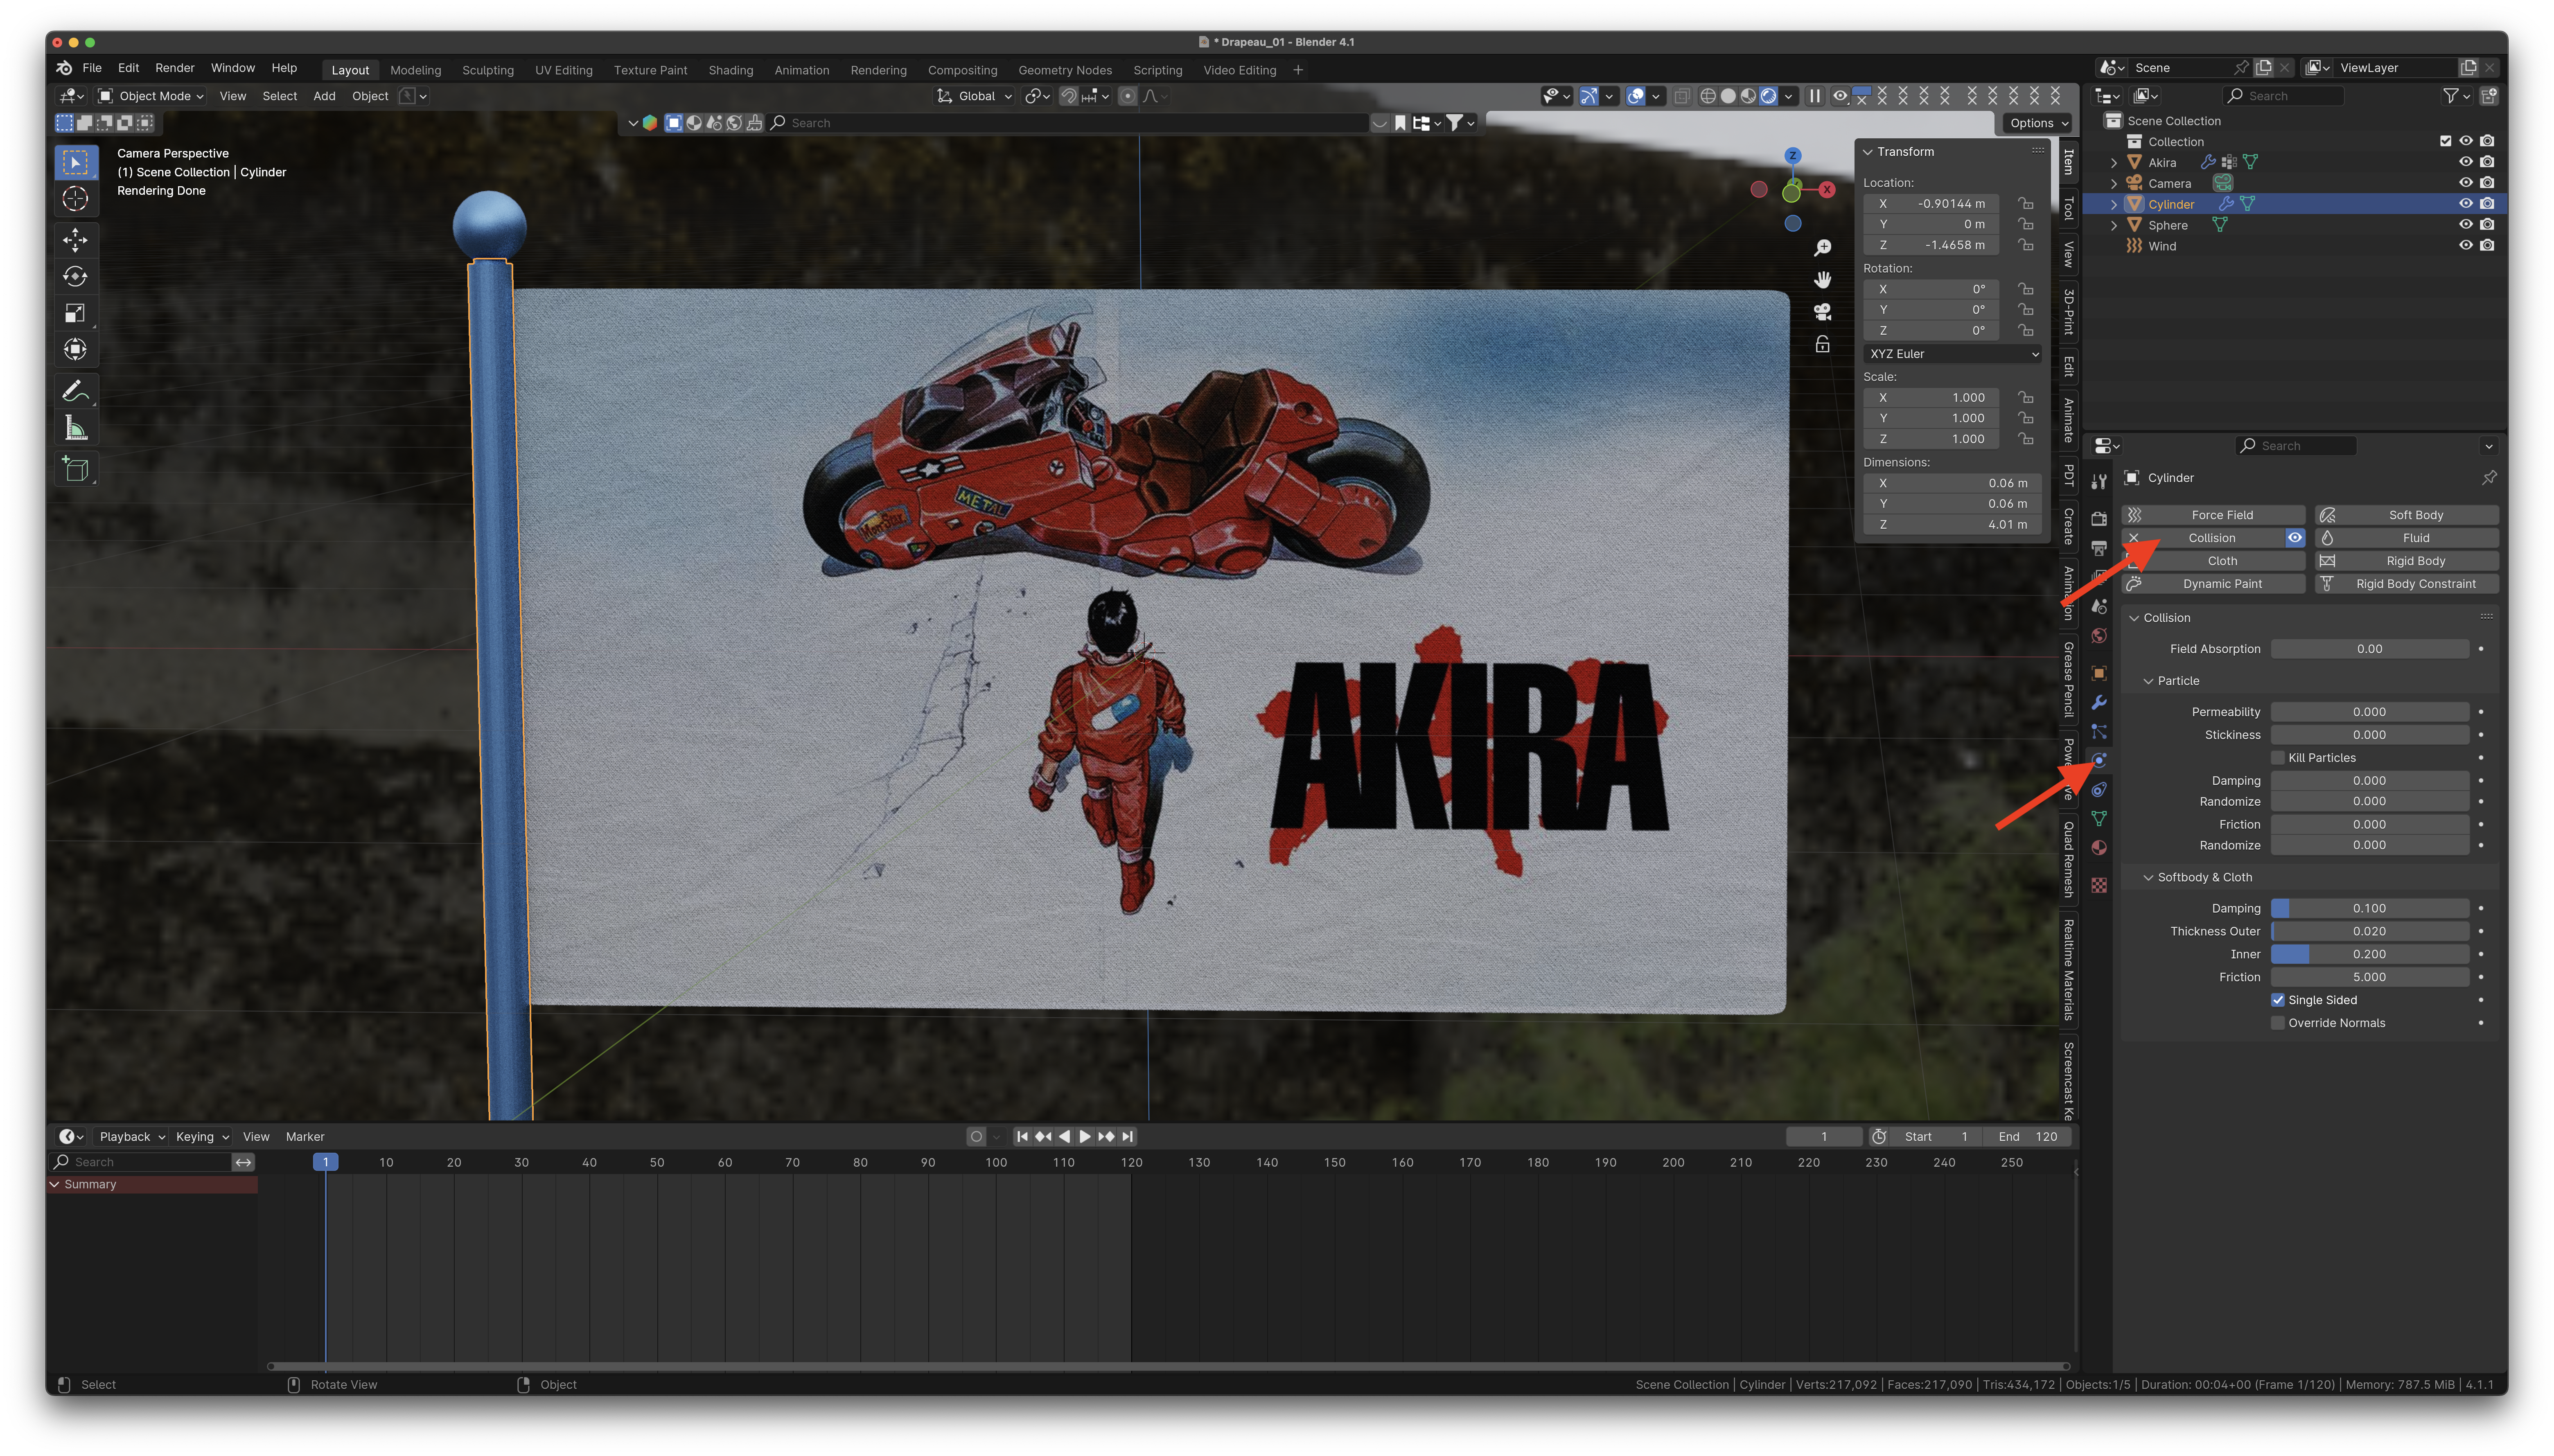
Task: Open the Render menu
Action: click(x=175, y=68)
